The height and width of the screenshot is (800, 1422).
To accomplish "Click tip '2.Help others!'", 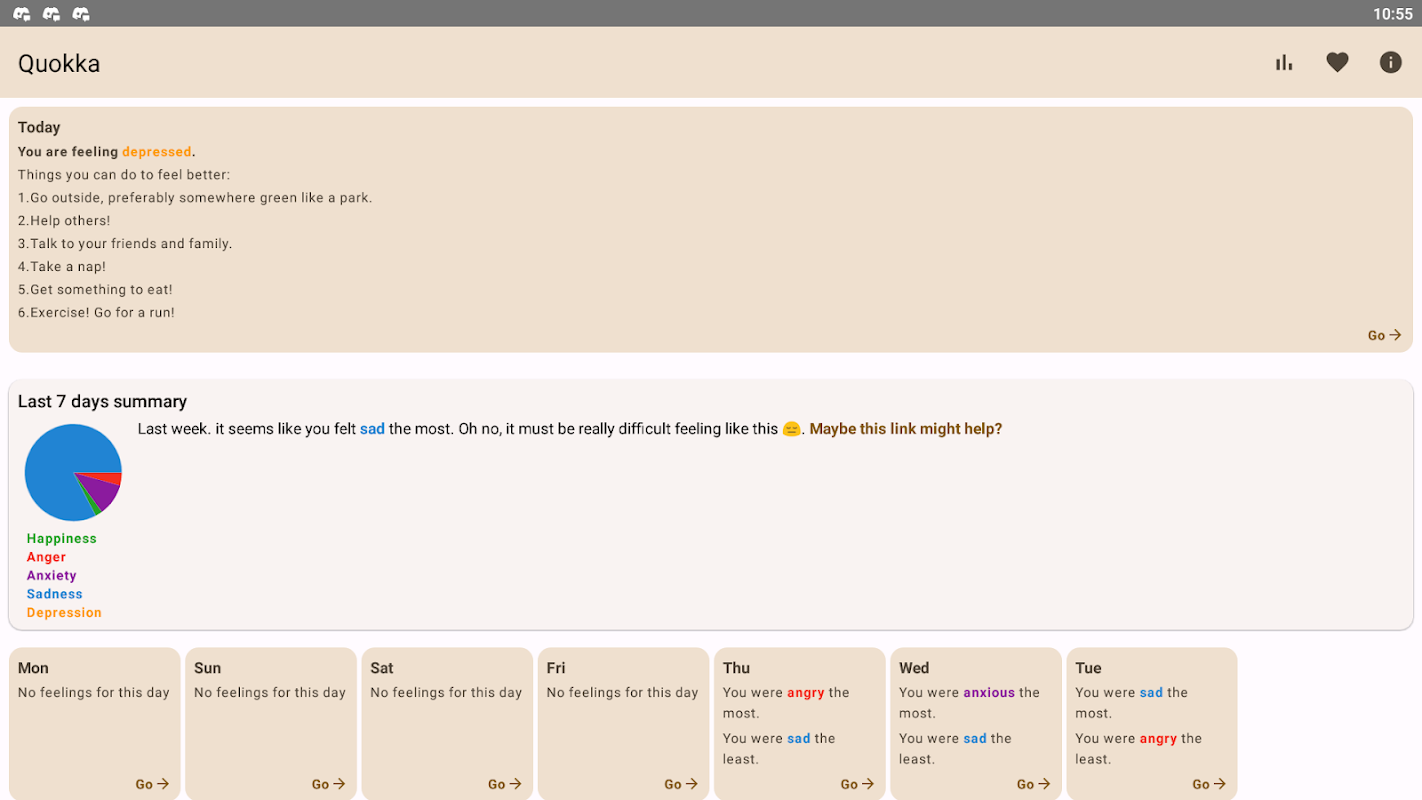I will click(x=64, y=221).
